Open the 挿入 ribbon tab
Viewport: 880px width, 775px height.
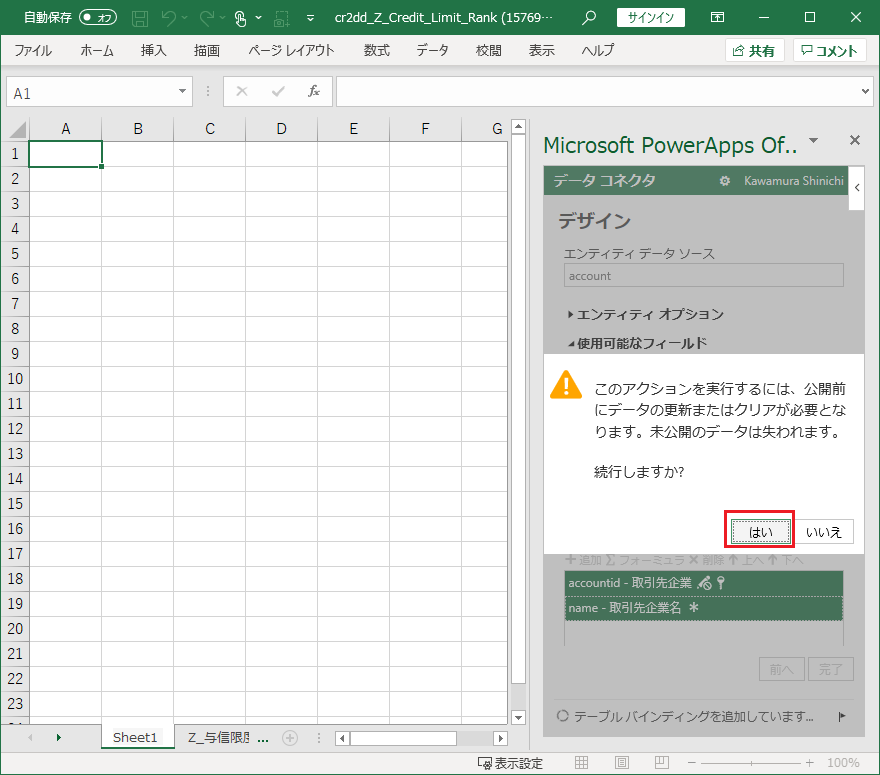(153, 51)
